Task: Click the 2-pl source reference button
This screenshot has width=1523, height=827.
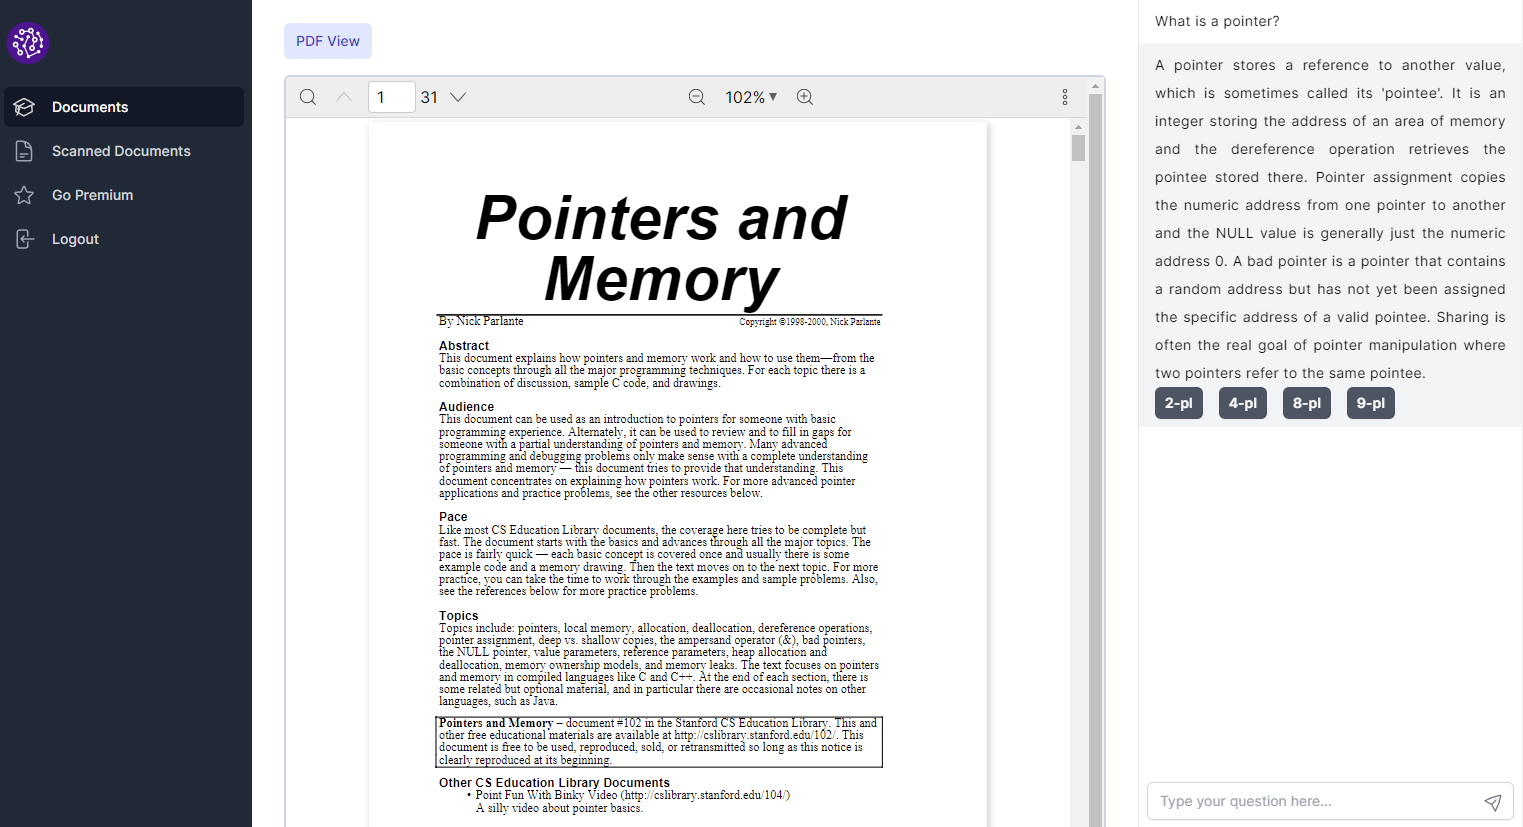Action: (x=1179, y=403)
